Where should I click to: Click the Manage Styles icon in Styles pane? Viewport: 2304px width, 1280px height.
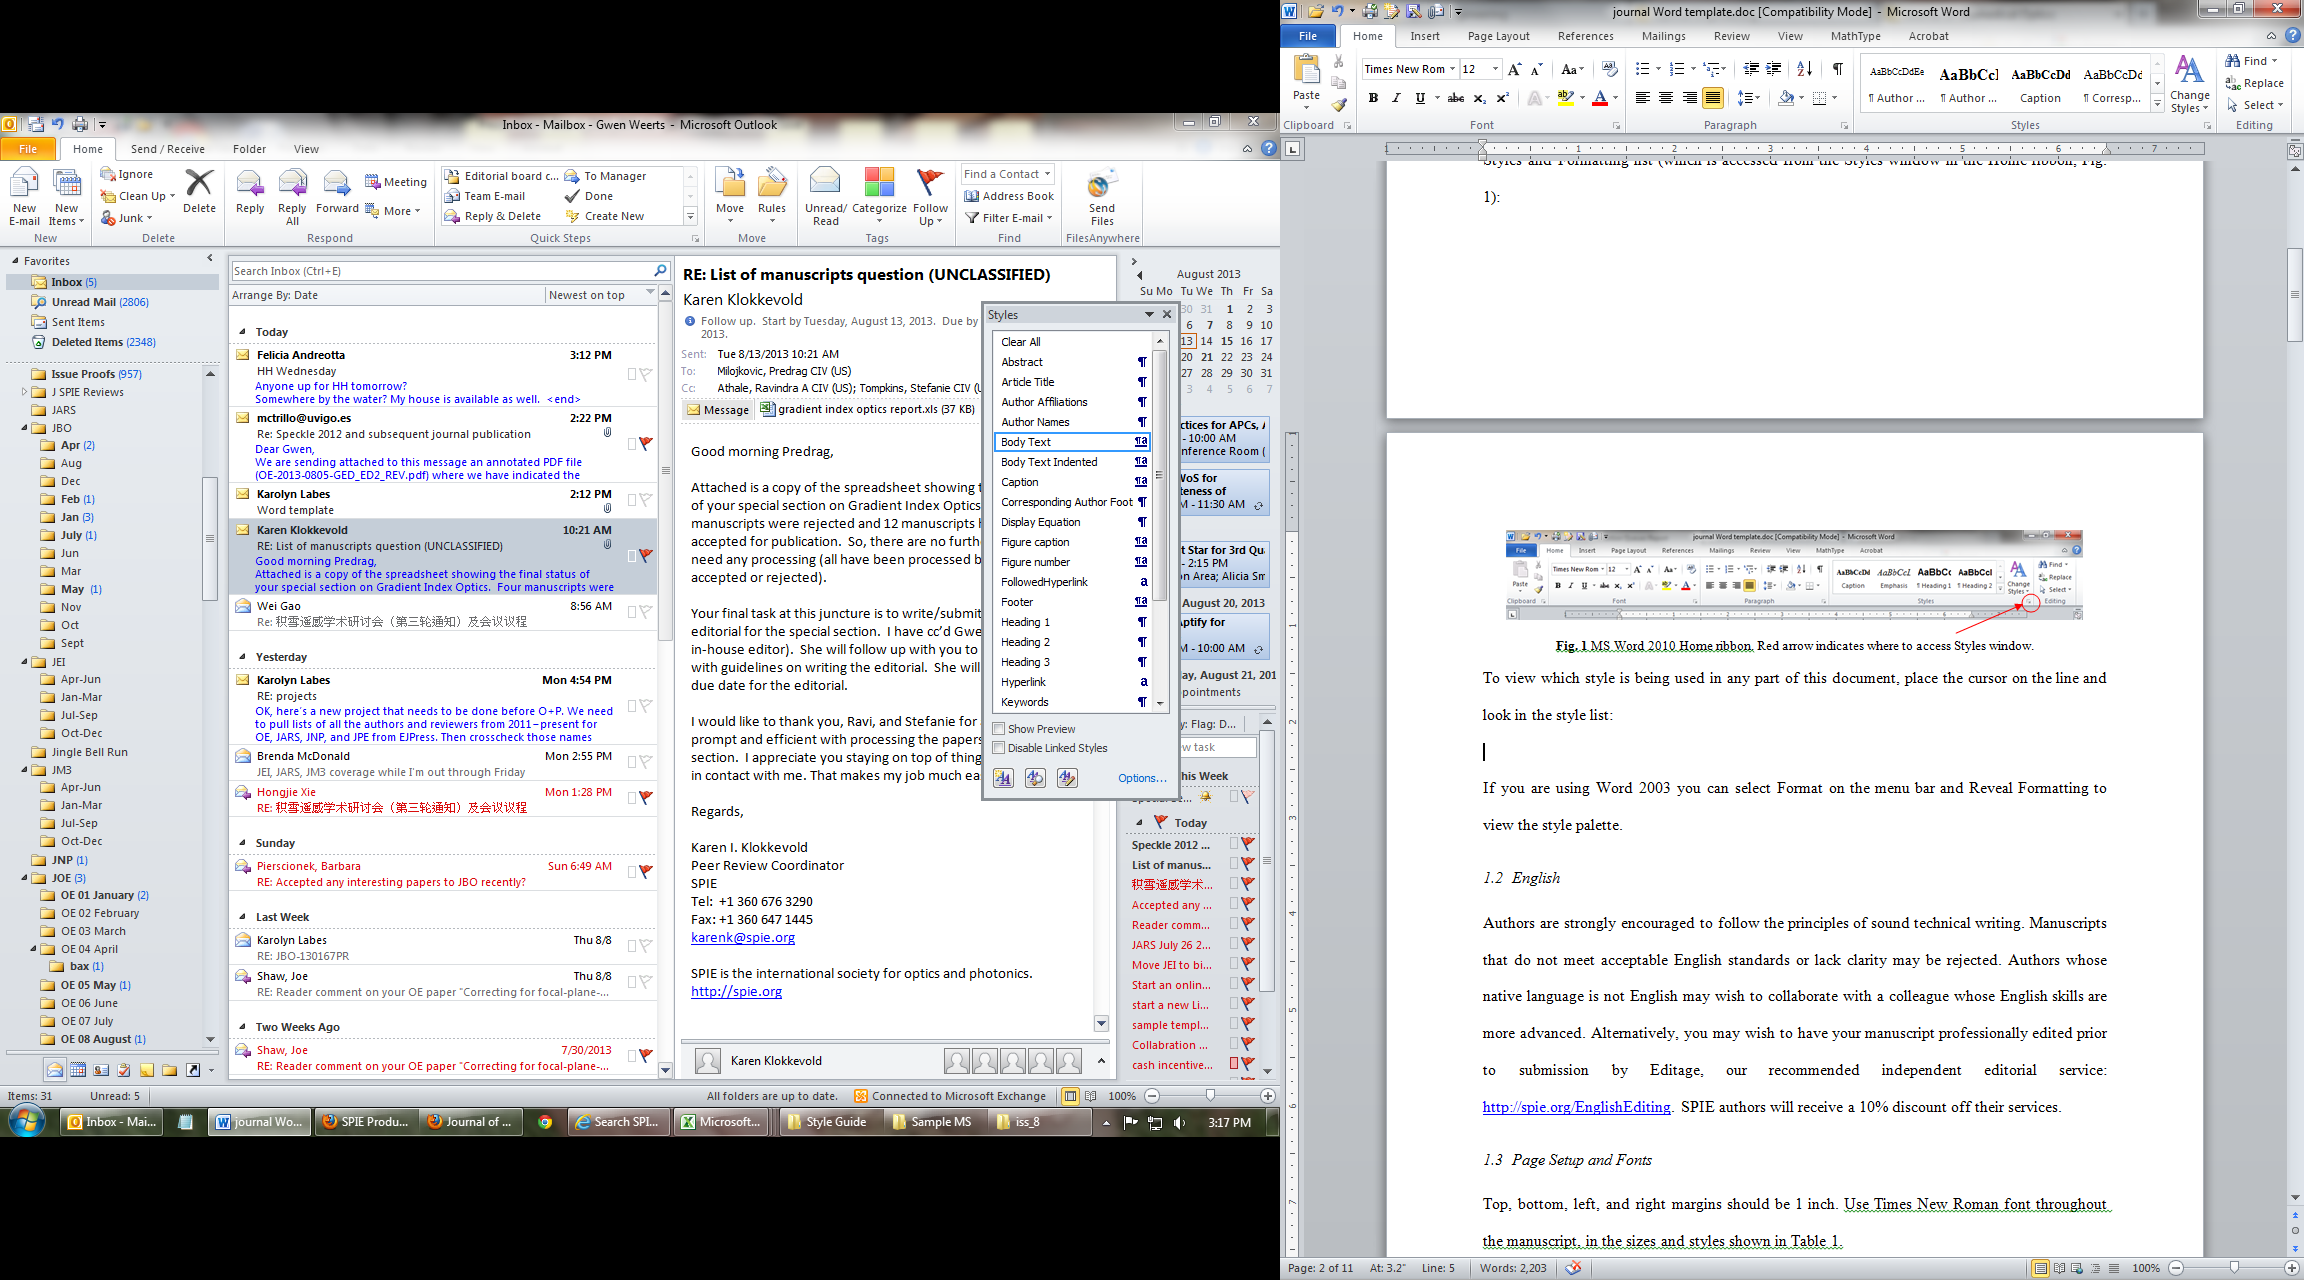tap(1067, 778)
